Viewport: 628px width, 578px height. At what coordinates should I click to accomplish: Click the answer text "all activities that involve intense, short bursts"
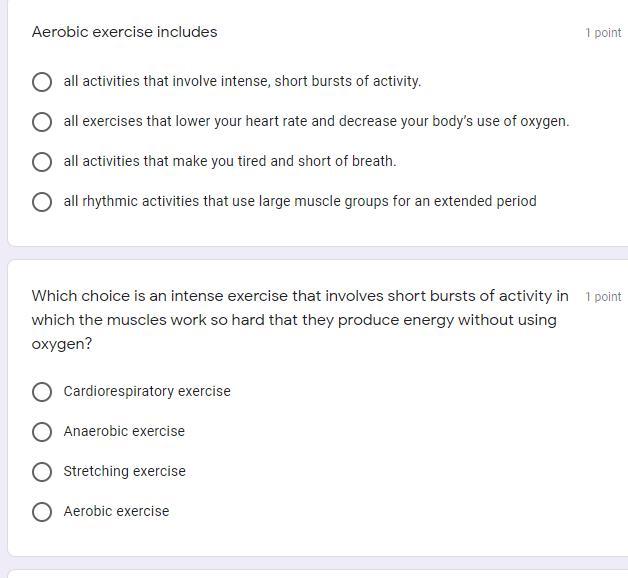click(242, 81)
